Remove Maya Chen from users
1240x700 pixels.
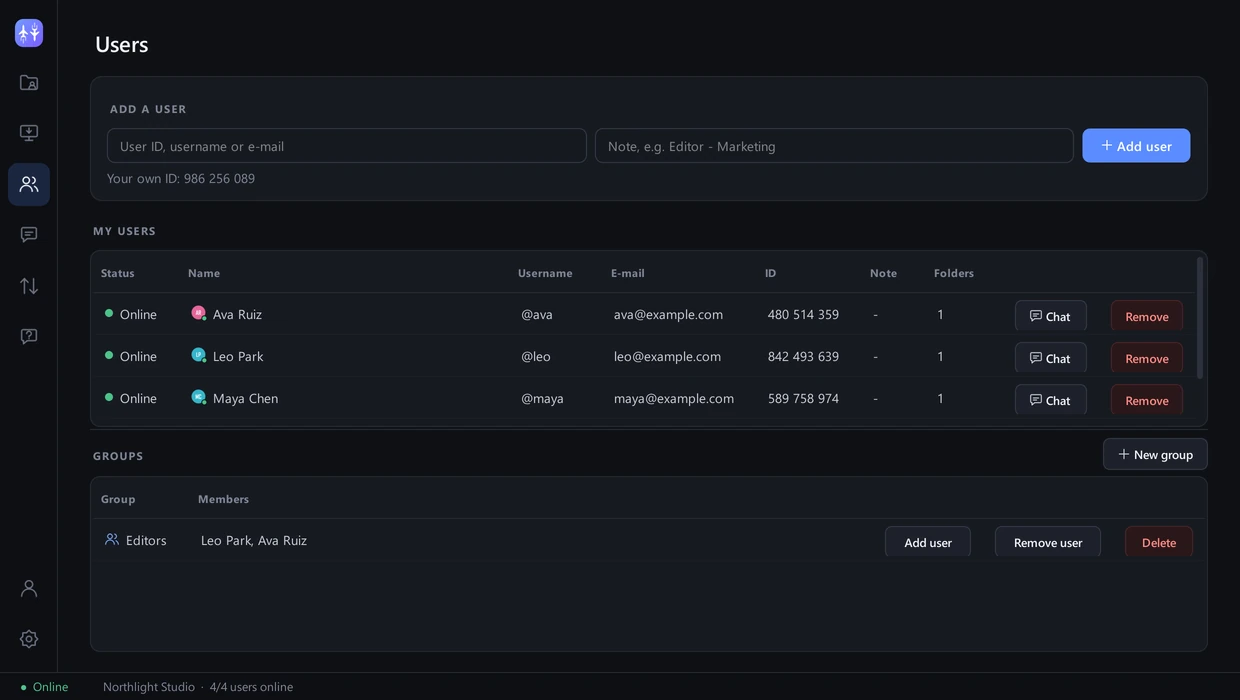click(x=1147, y=400)
